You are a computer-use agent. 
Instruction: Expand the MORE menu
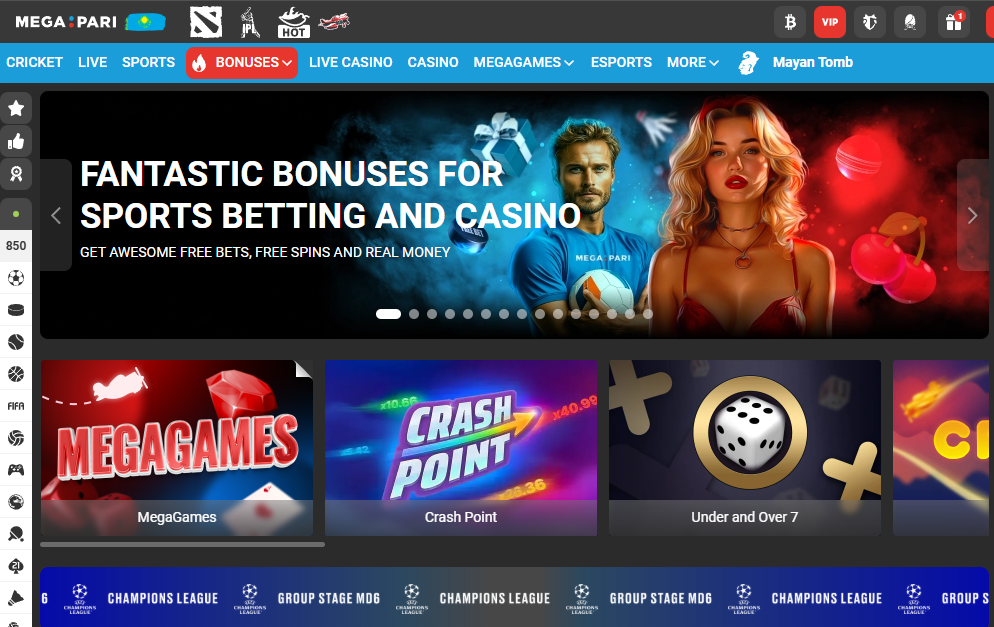(x=692, y=63)
